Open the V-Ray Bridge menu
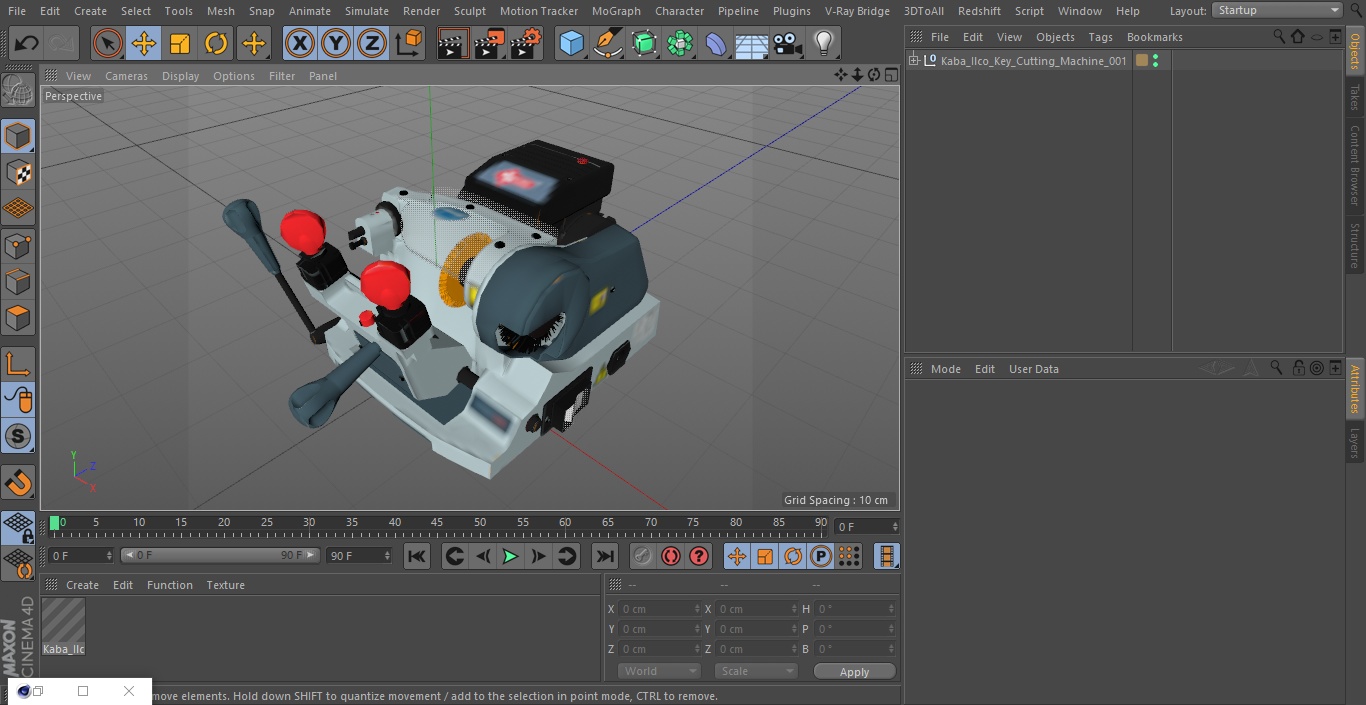The image size is (1366, 705). tap(857, 11)
